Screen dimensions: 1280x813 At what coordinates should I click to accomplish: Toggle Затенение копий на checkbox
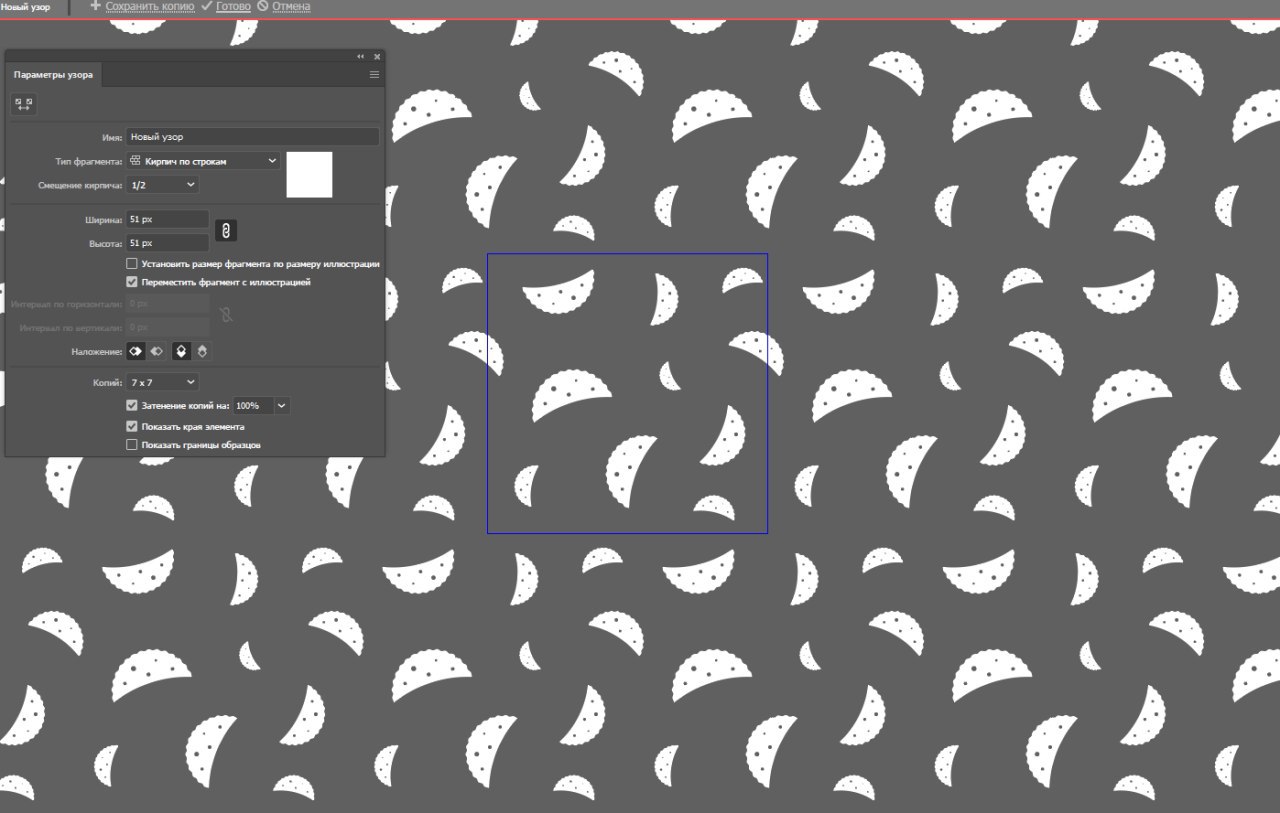[132, 406]
